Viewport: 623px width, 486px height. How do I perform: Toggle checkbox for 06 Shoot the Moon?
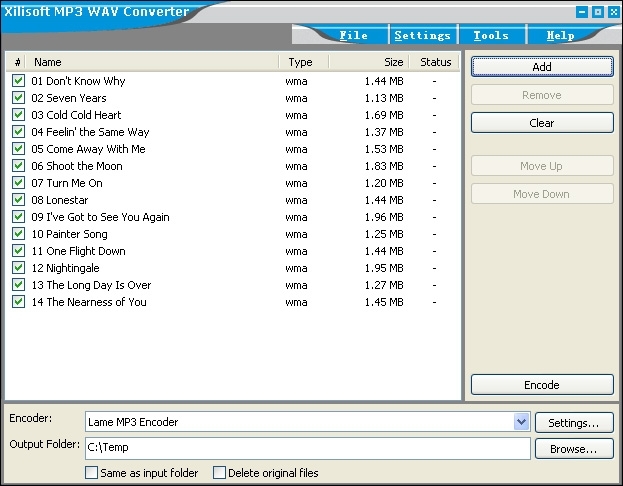(18, 166)
